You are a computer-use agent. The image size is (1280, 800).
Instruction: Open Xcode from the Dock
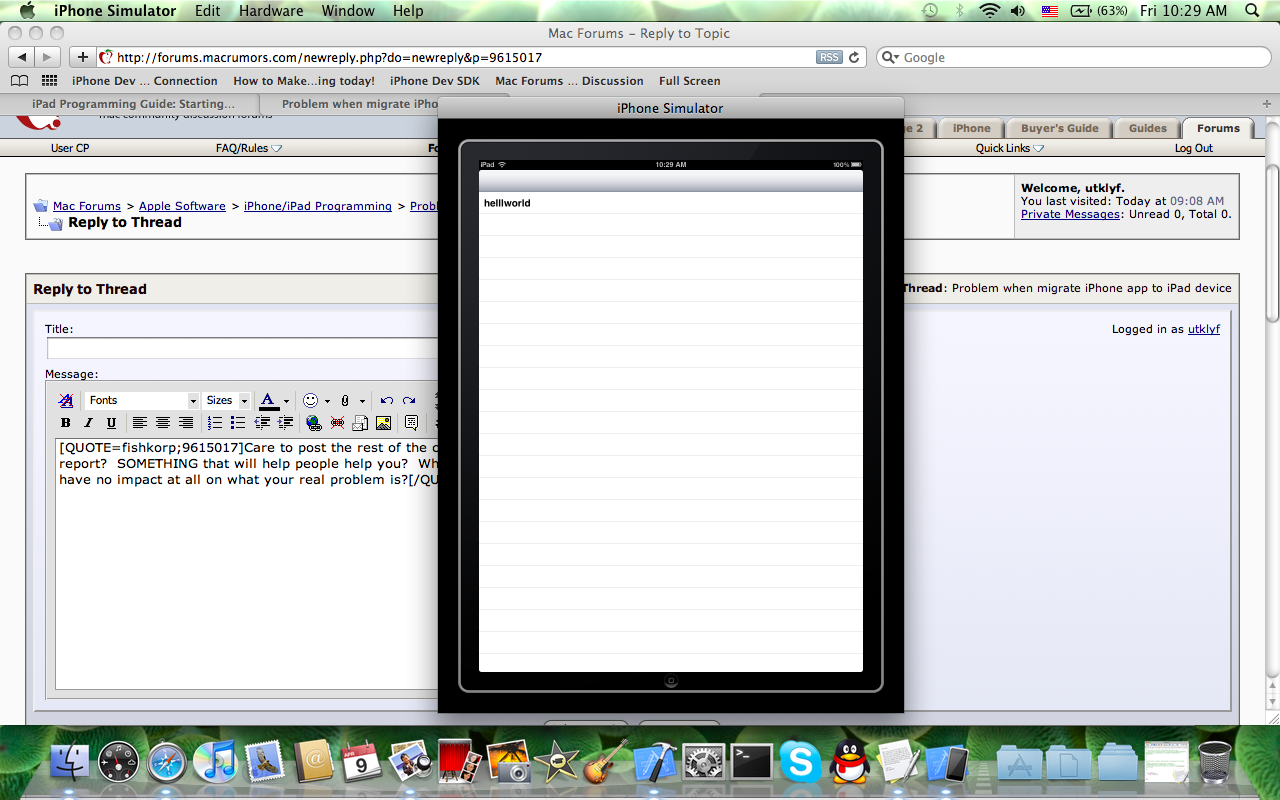(656, 763)
